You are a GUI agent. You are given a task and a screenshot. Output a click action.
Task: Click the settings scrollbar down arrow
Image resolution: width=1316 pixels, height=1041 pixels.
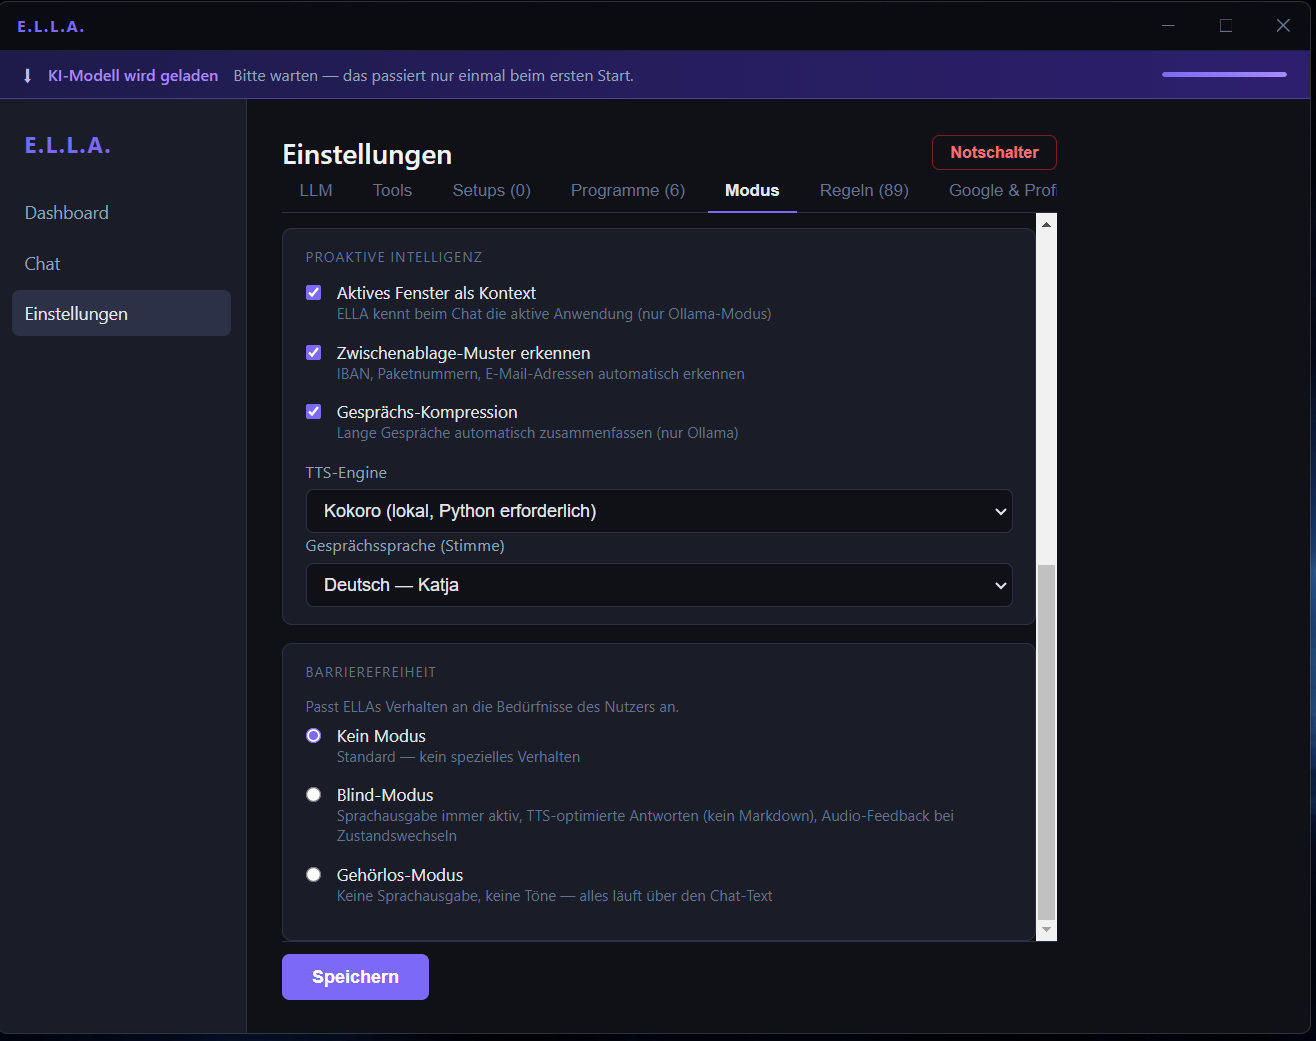coord(1046,930)
